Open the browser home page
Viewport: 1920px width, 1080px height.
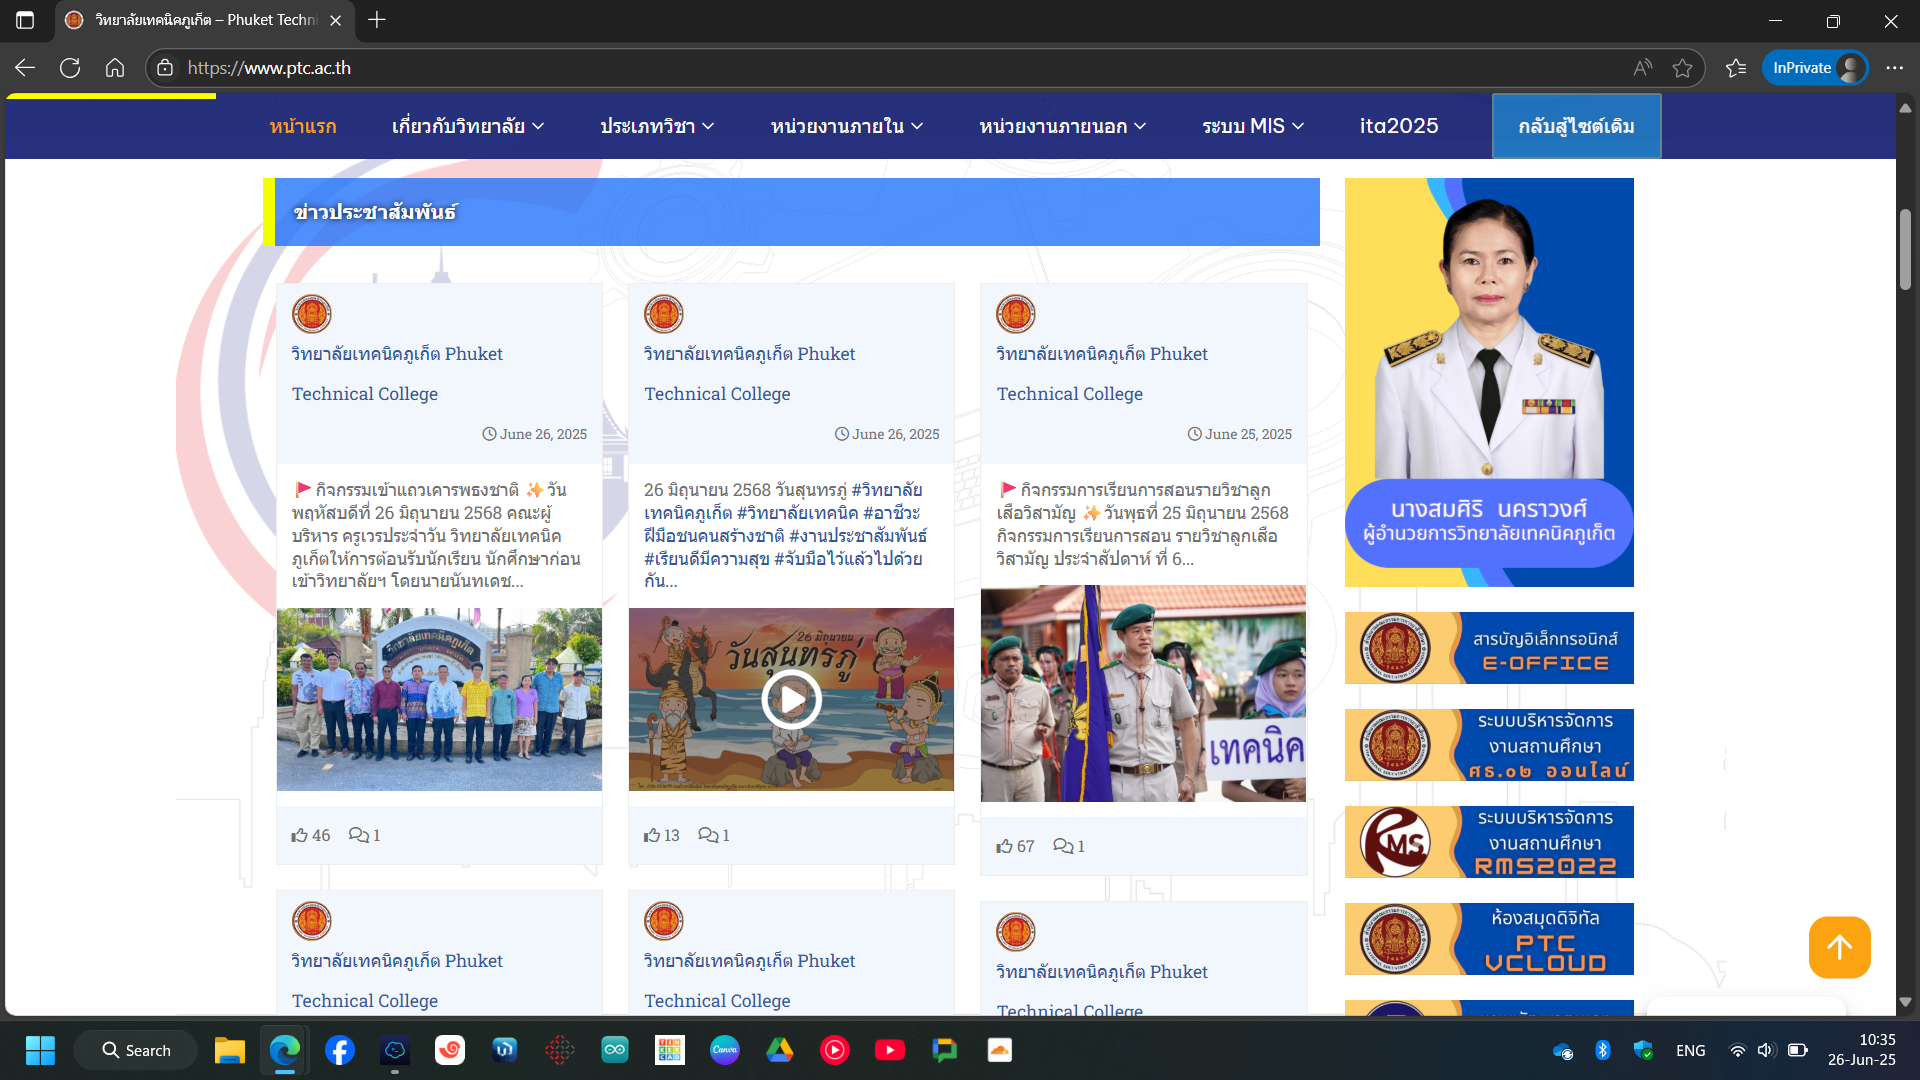pos(115,68)
